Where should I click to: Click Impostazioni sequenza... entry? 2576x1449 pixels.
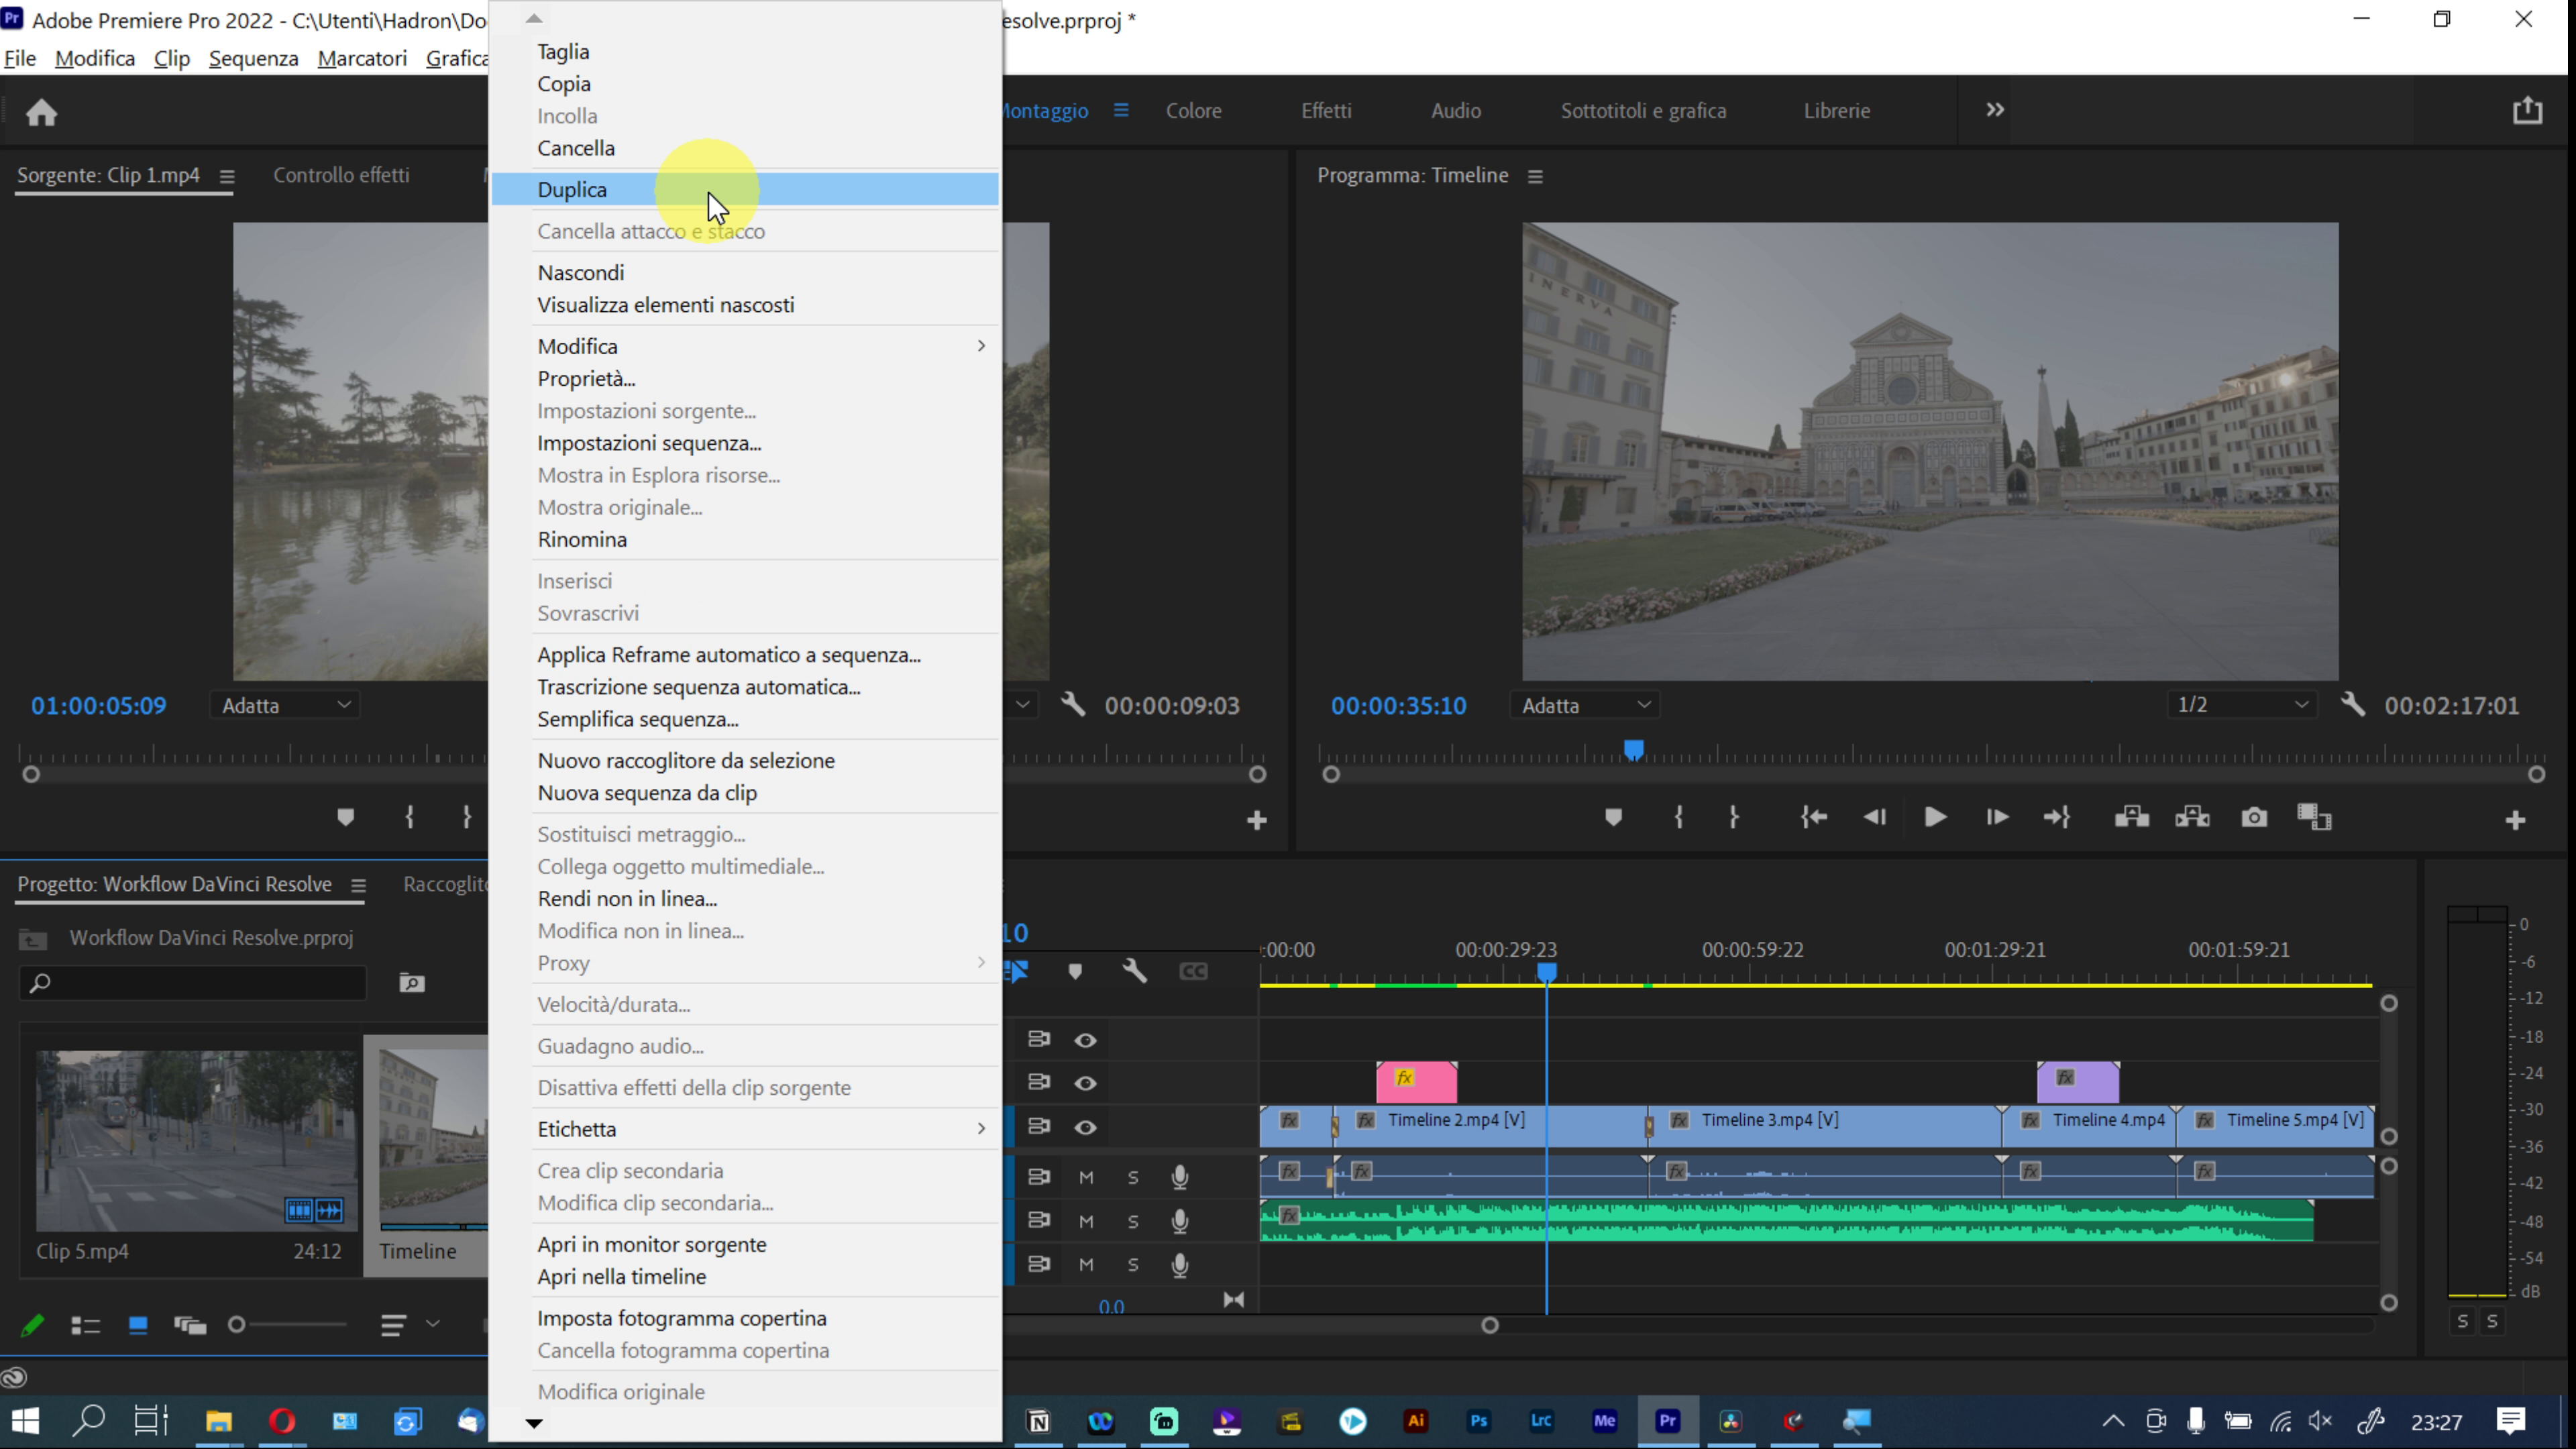(x=745, y=443)
